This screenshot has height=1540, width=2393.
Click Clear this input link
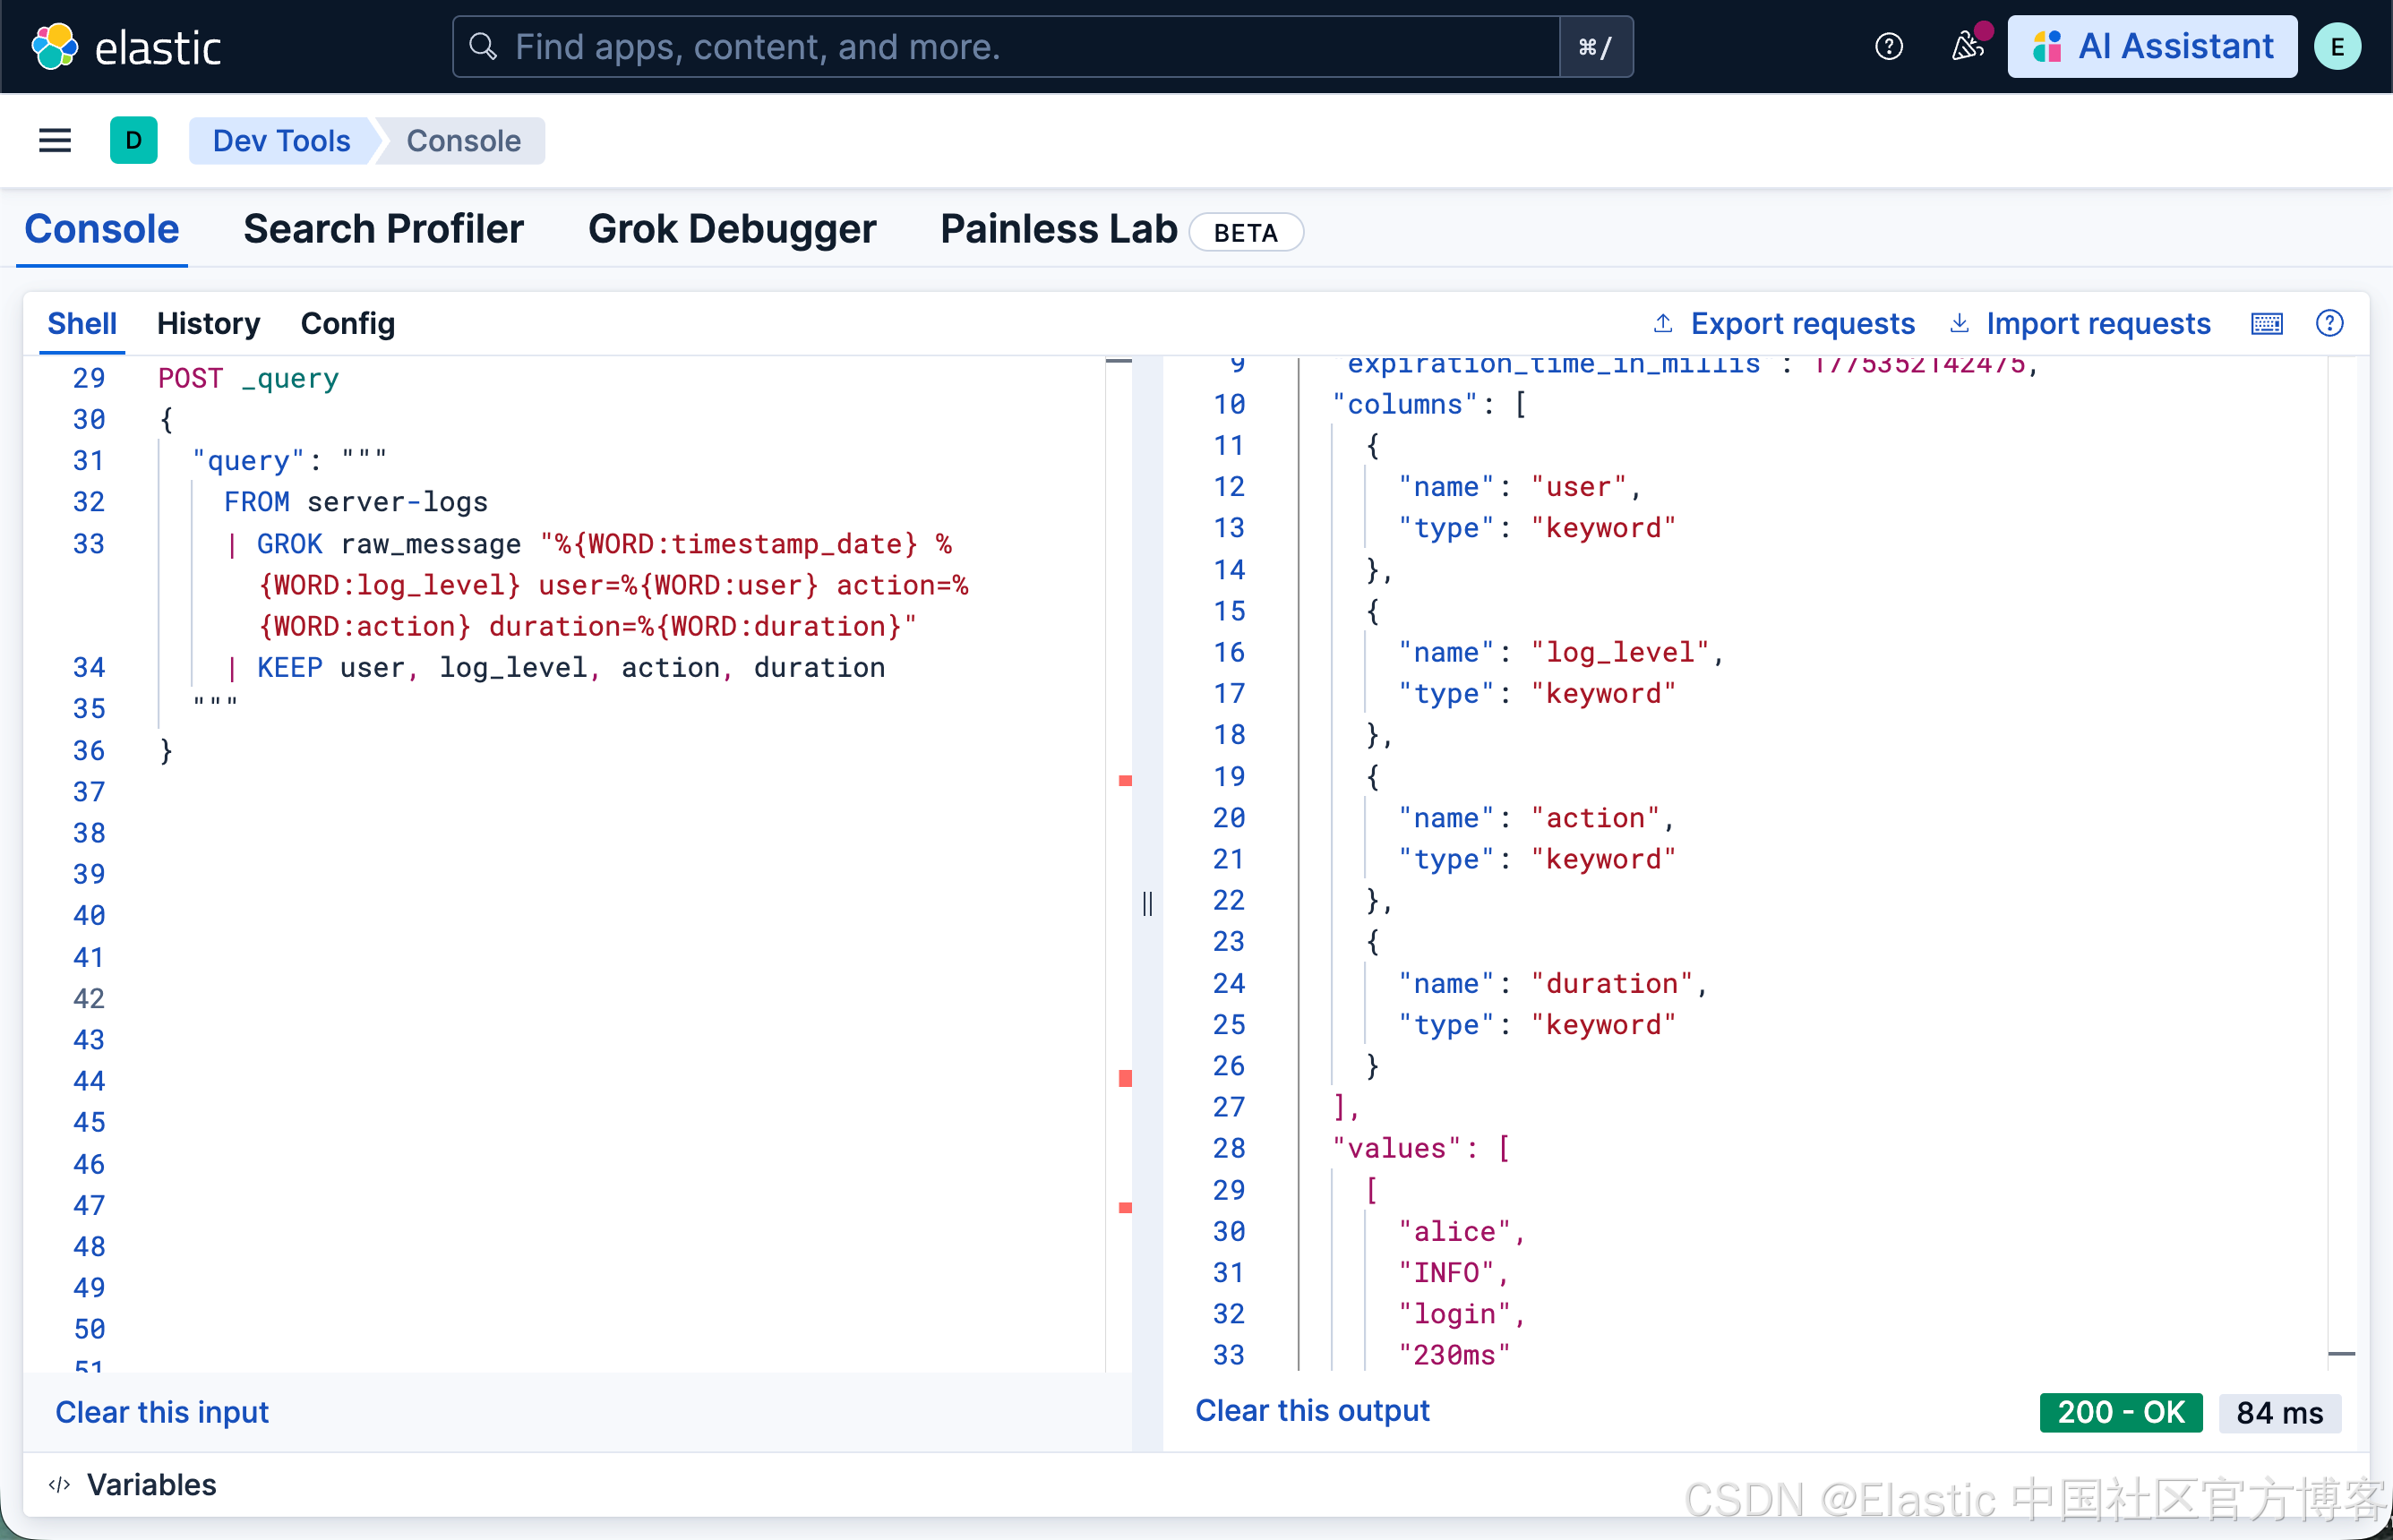[x=162, y=1411]
